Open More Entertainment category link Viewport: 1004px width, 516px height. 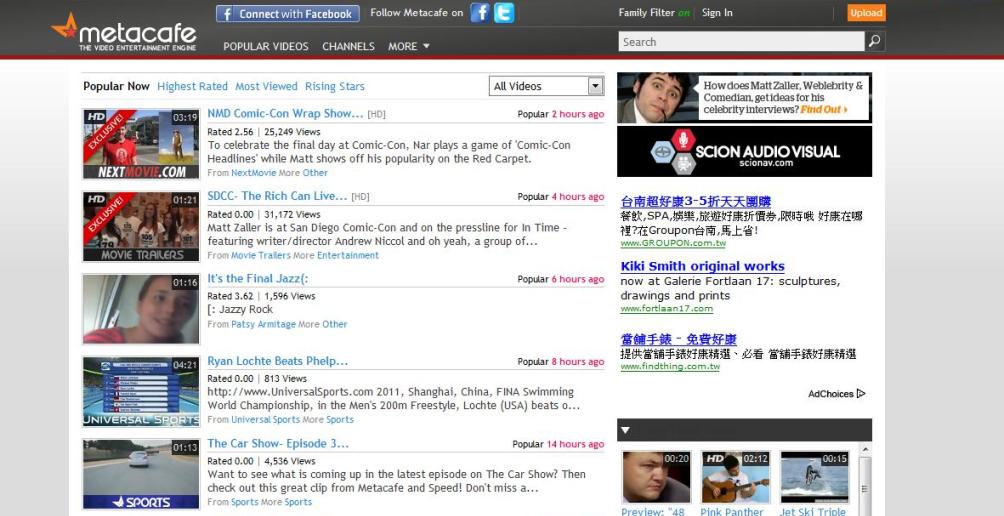(x=348, y=255)
